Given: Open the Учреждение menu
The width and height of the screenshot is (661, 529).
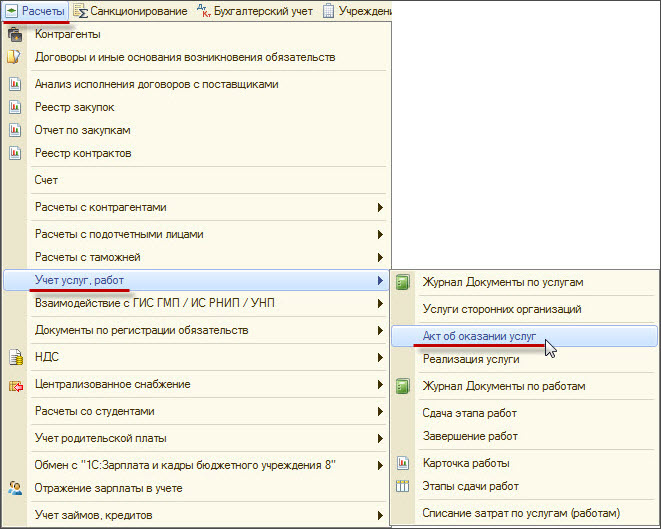Looking at the screenshot, I should click(x=357, y=11).
